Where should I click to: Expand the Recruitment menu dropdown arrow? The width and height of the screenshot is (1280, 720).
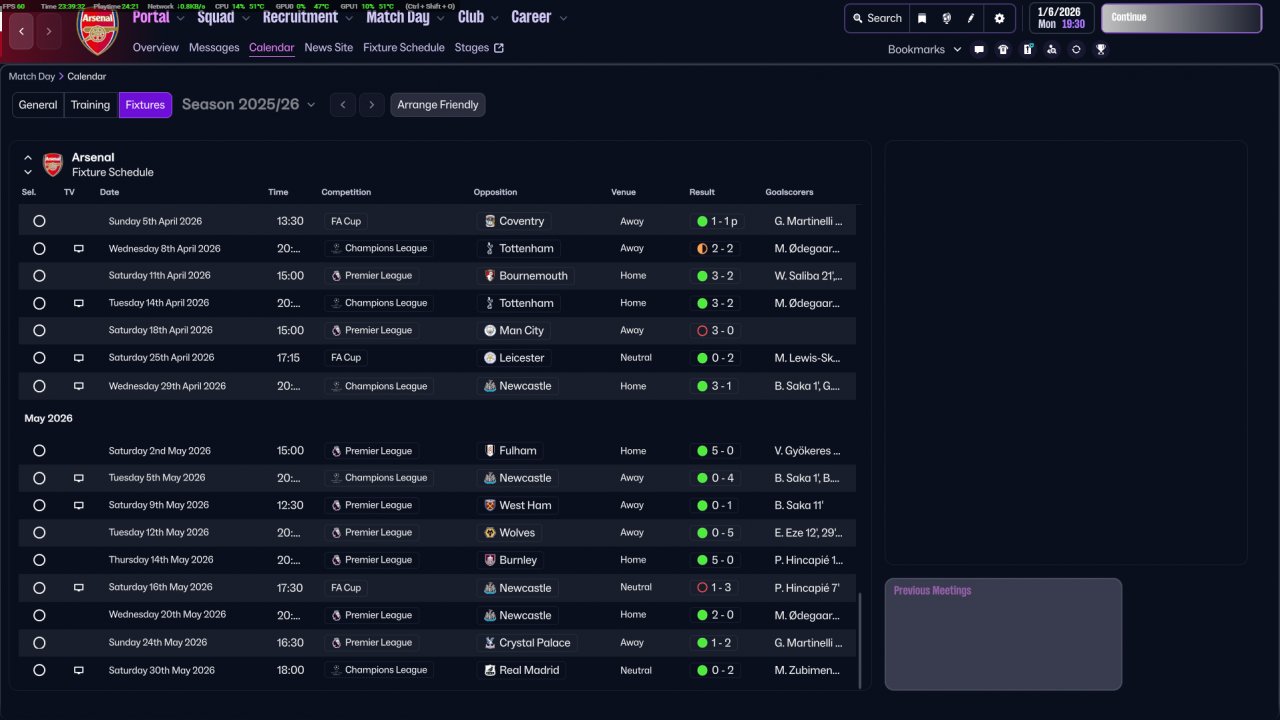coord(349,18)
